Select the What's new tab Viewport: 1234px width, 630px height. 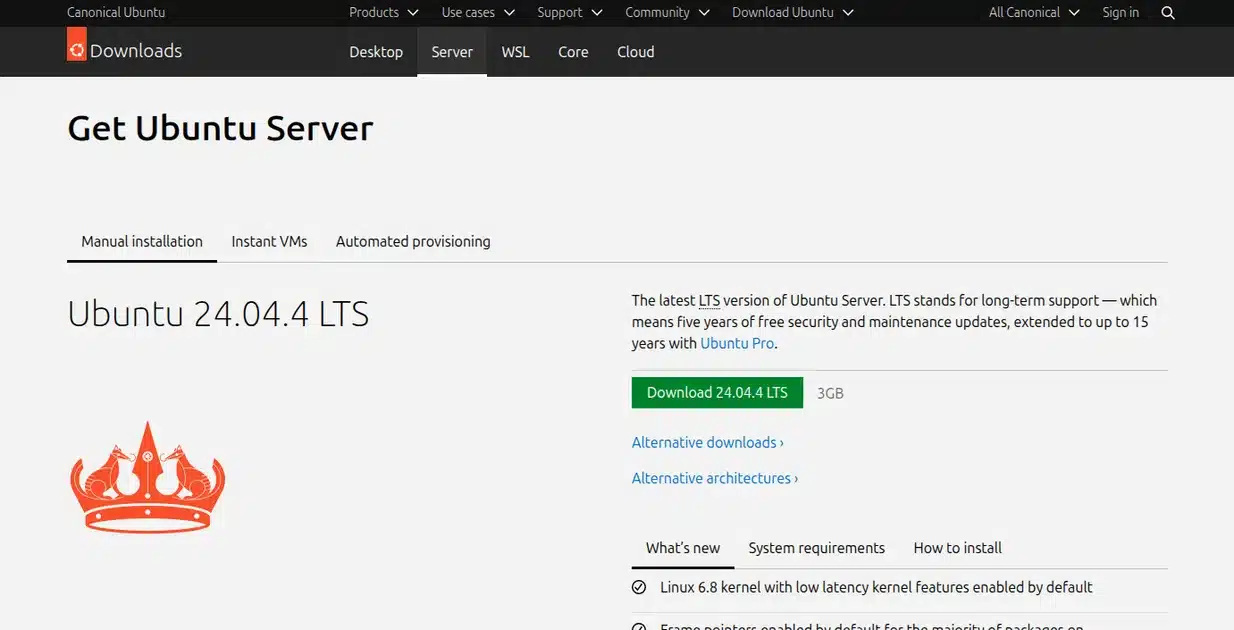(683, 548)
